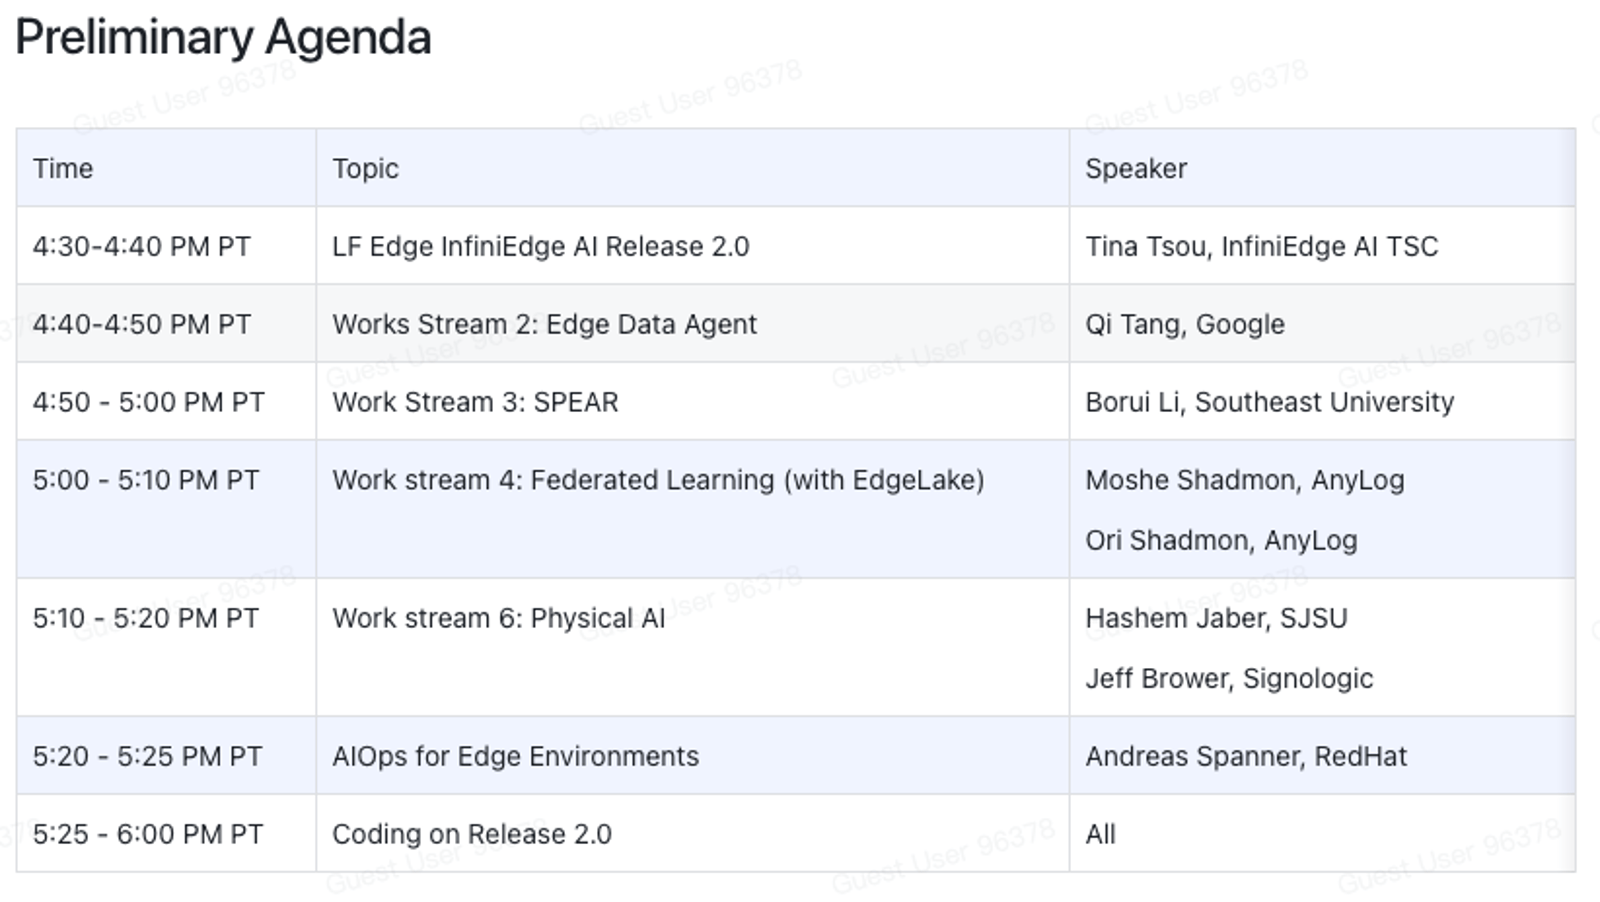Click Moshe Shadmon, AnyLog speaker name
Viewport: 1600px width, 902px height.
pyautogui.click(x=1245, y=480)
